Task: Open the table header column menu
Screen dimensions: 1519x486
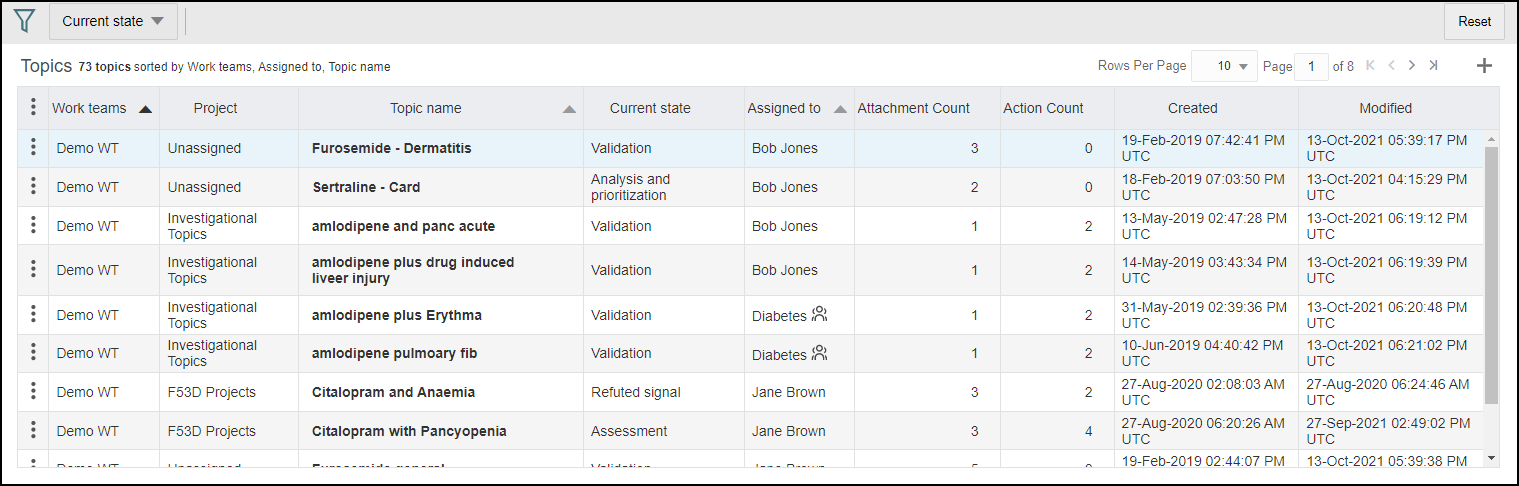Action: (x=33, y=108)
